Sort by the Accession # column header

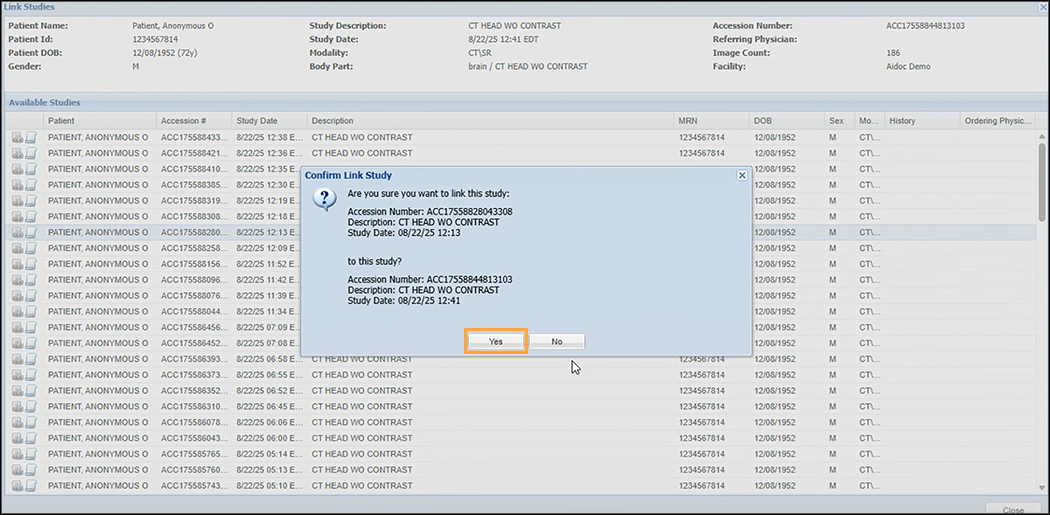(193, 121)
